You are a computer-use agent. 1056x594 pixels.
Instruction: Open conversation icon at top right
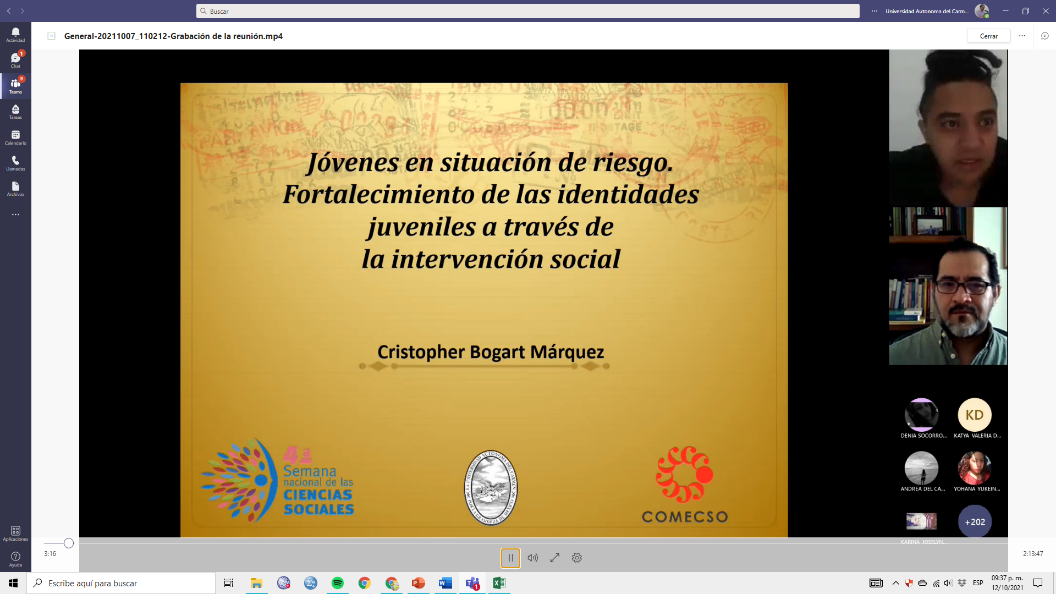(x=1045, y=36)
